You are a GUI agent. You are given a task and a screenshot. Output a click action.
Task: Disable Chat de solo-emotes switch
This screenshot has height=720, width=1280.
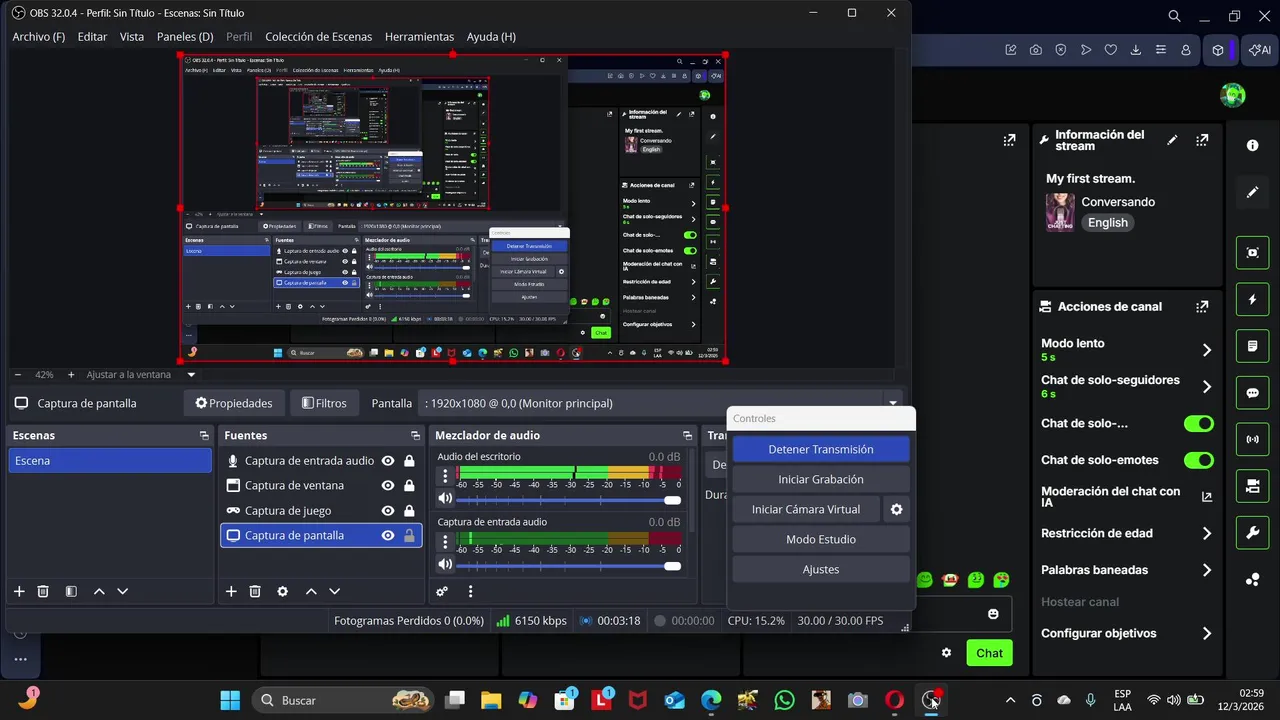(x=1198, y=460)
